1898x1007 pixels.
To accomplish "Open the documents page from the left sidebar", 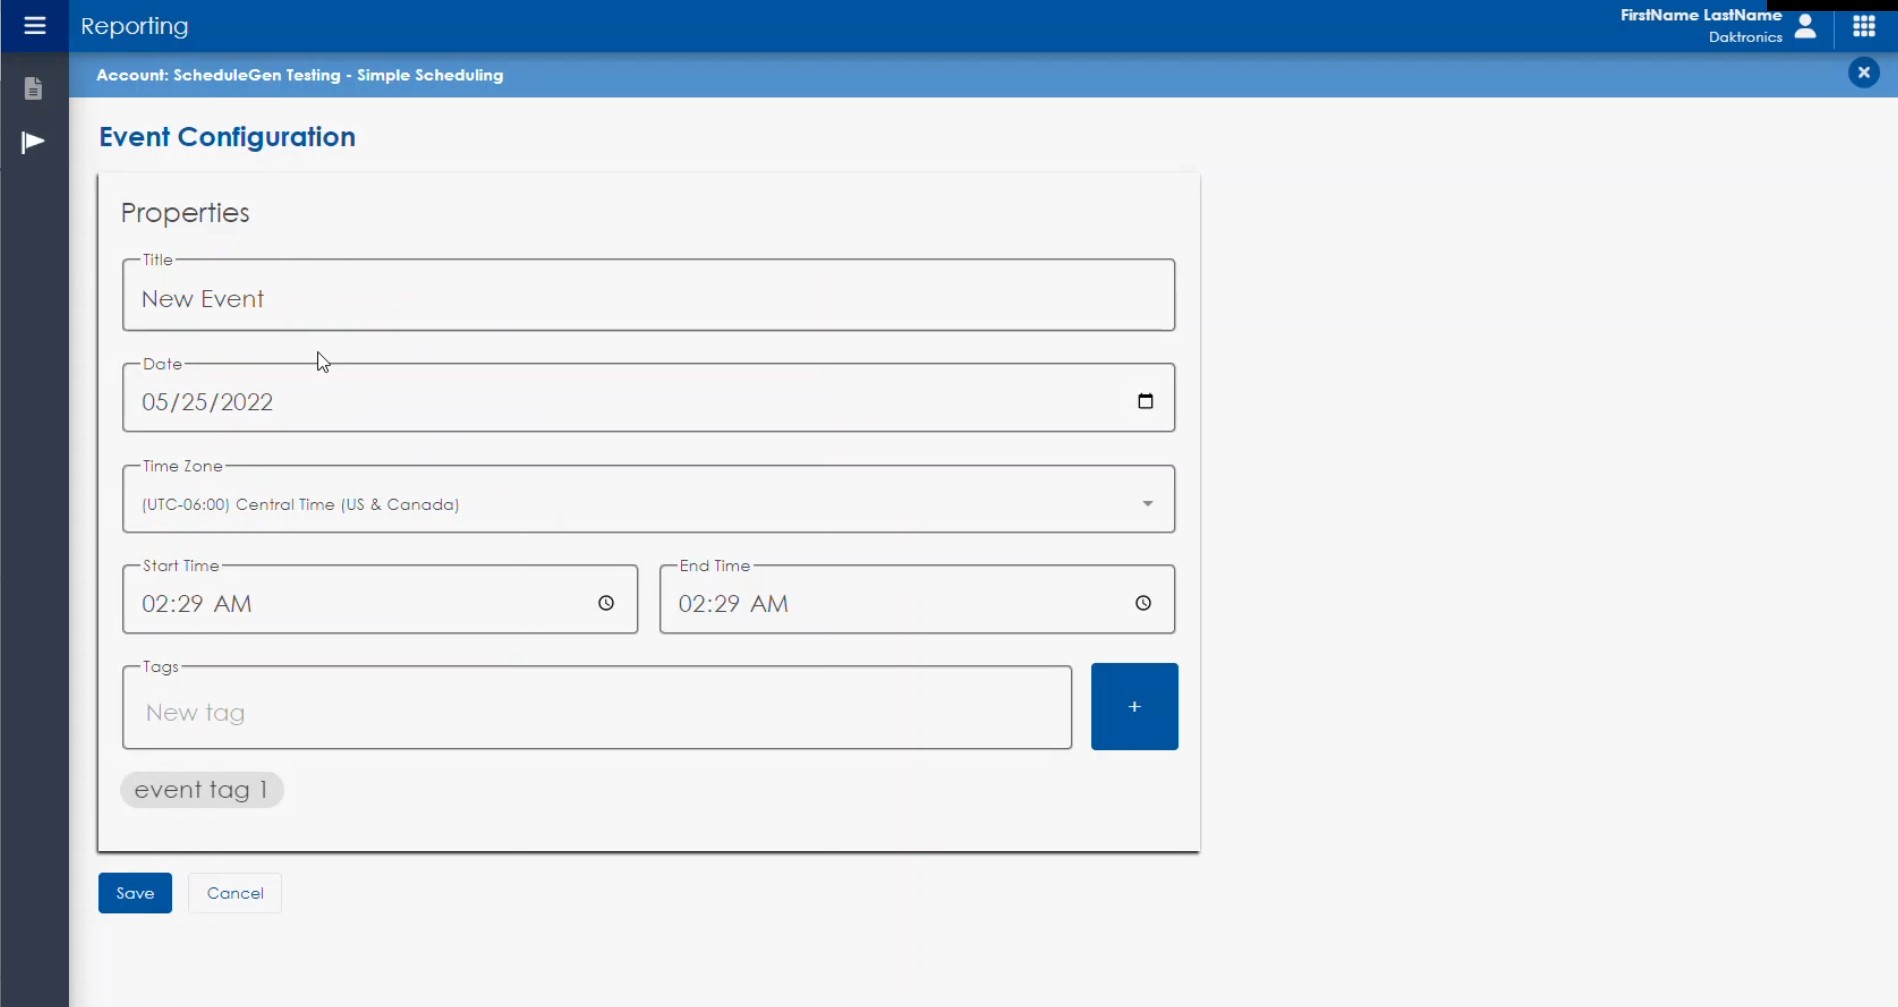I will coord(33,88).
